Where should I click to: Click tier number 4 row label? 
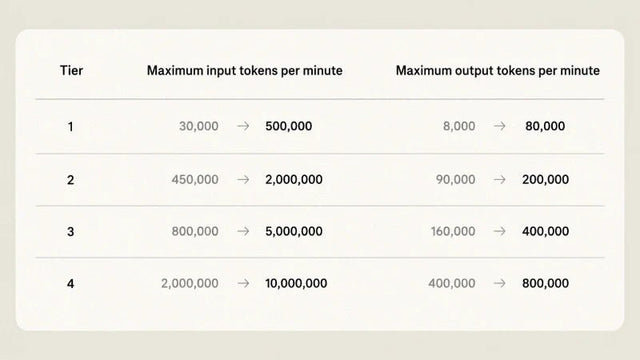[x=71, y=283]
